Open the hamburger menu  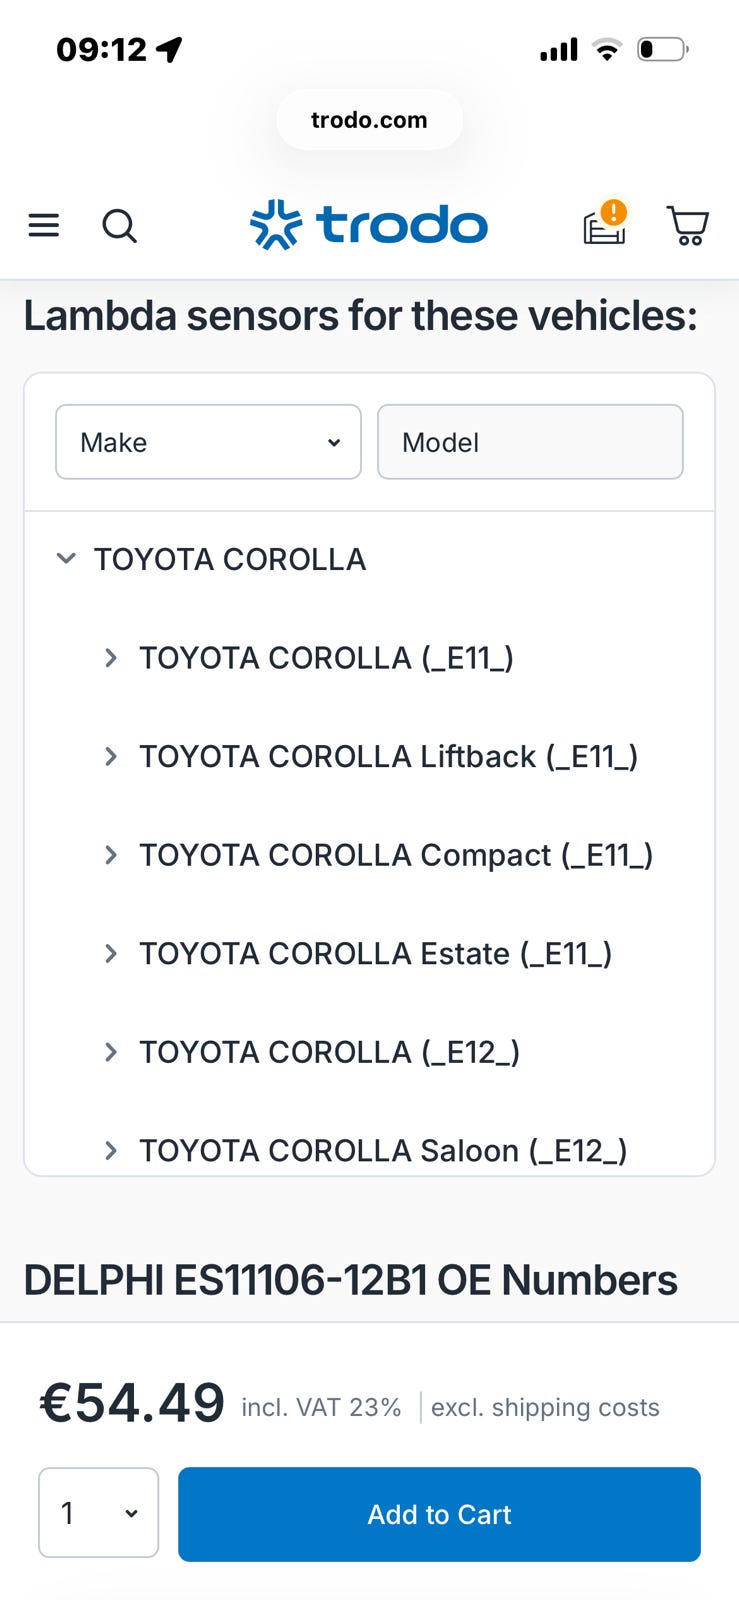point(44,226)
